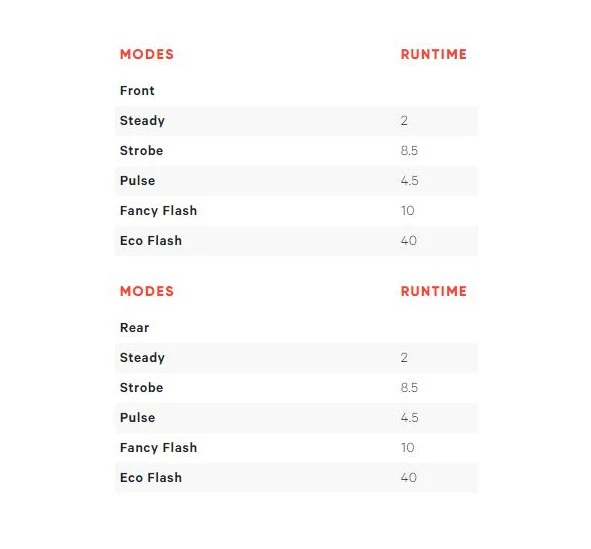The height and width of the screenshot is (549, 591).
Task: Click Pulse in the Front table
Action: [137, 180]
